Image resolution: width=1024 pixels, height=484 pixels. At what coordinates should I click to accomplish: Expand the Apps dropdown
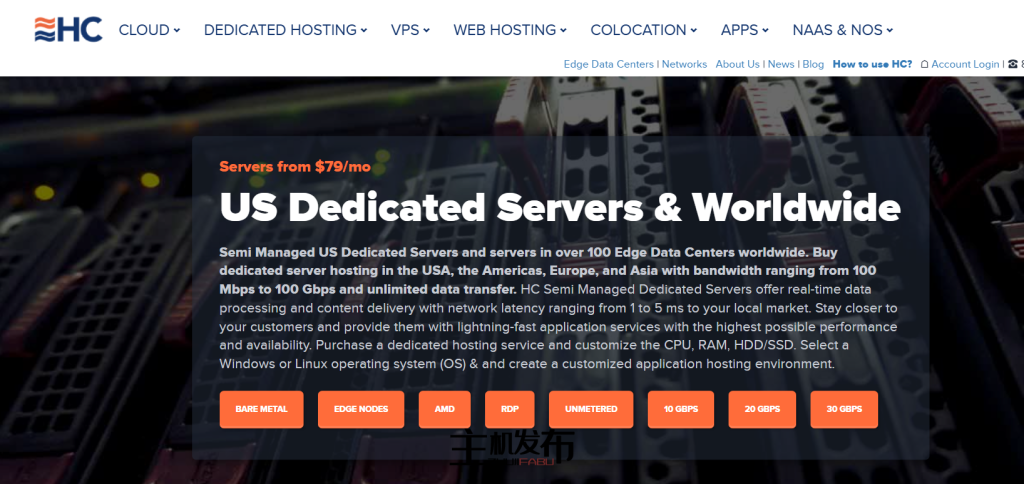tap(745, 30)
